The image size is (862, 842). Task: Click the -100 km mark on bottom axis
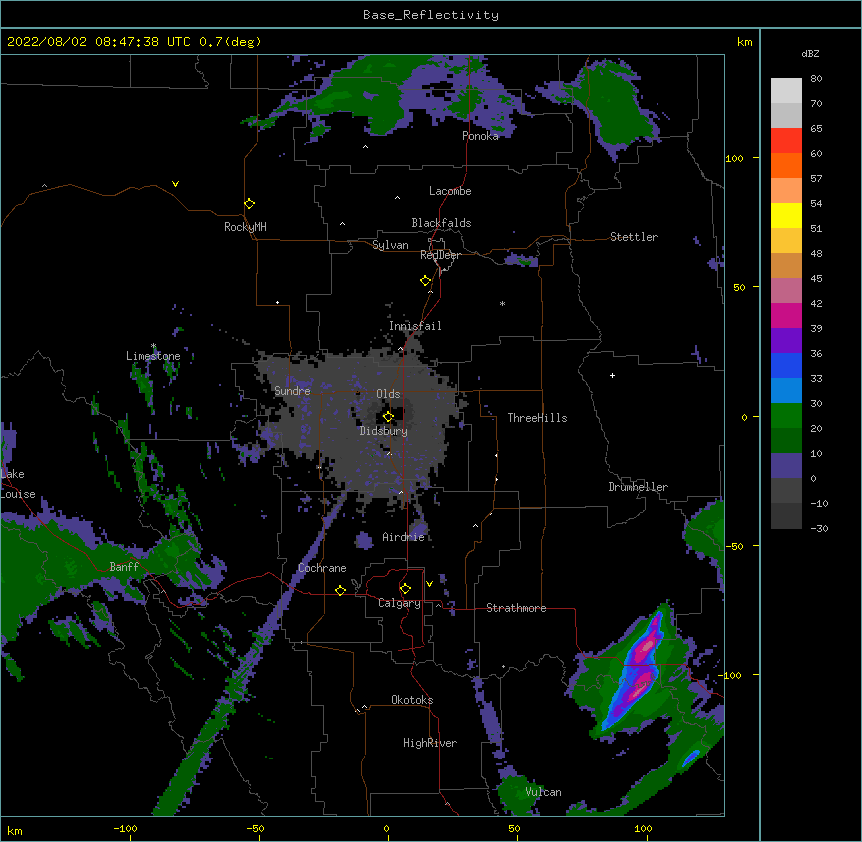[x=125, y=828]
